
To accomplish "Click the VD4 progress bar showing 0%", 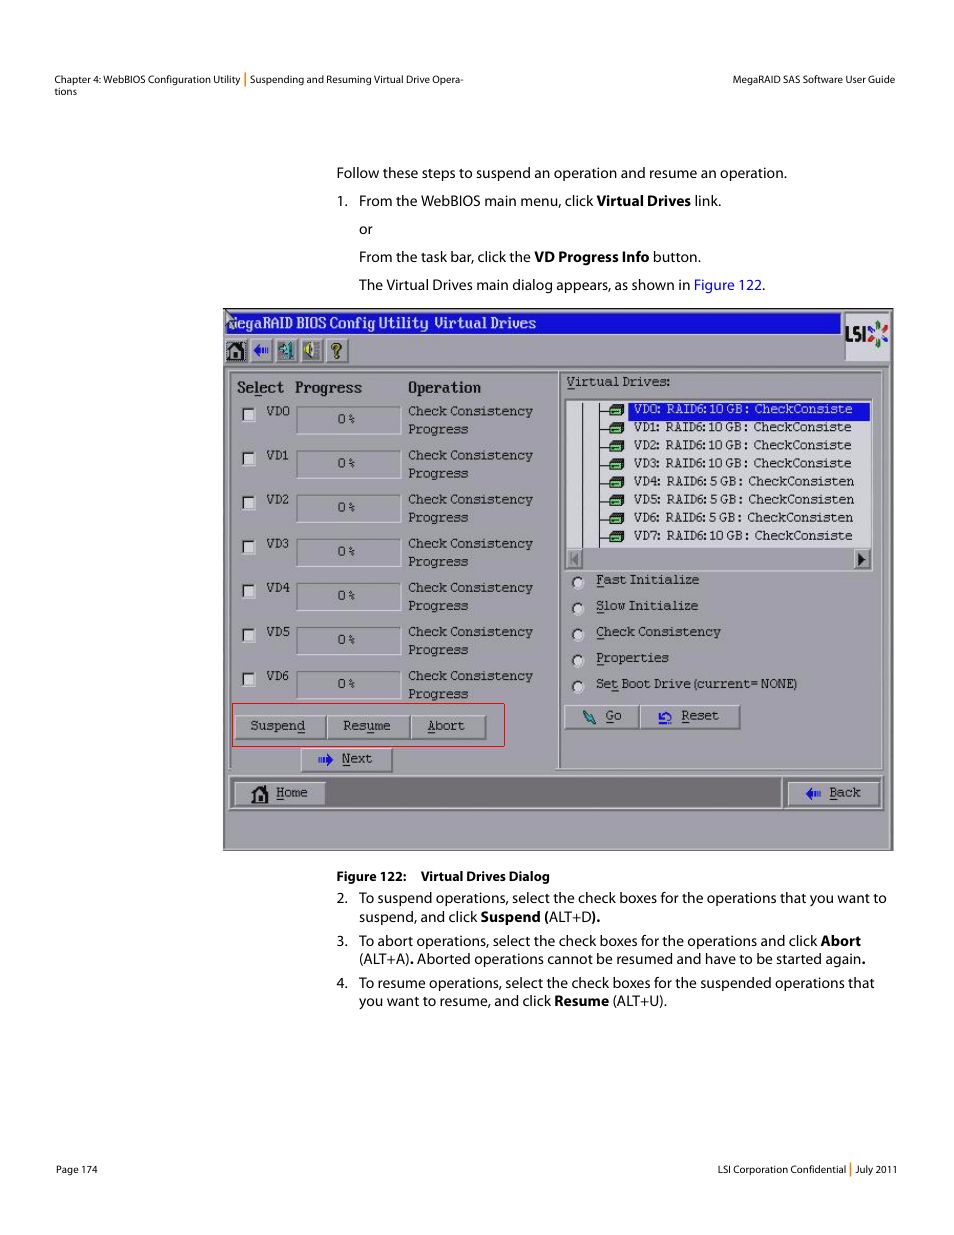I will point(346,596).
